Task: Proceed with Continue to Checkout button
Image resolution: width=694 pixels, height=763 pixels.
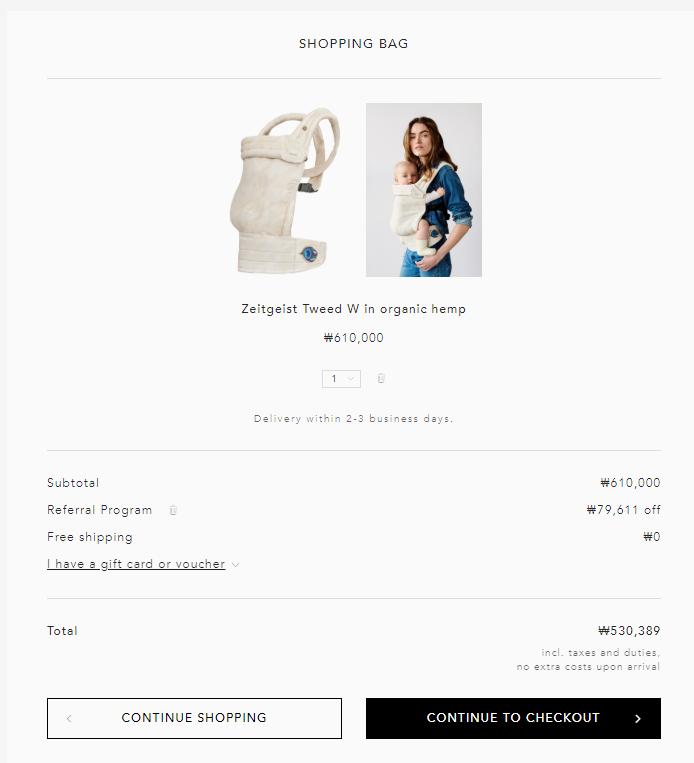Action: pos(513,718)
